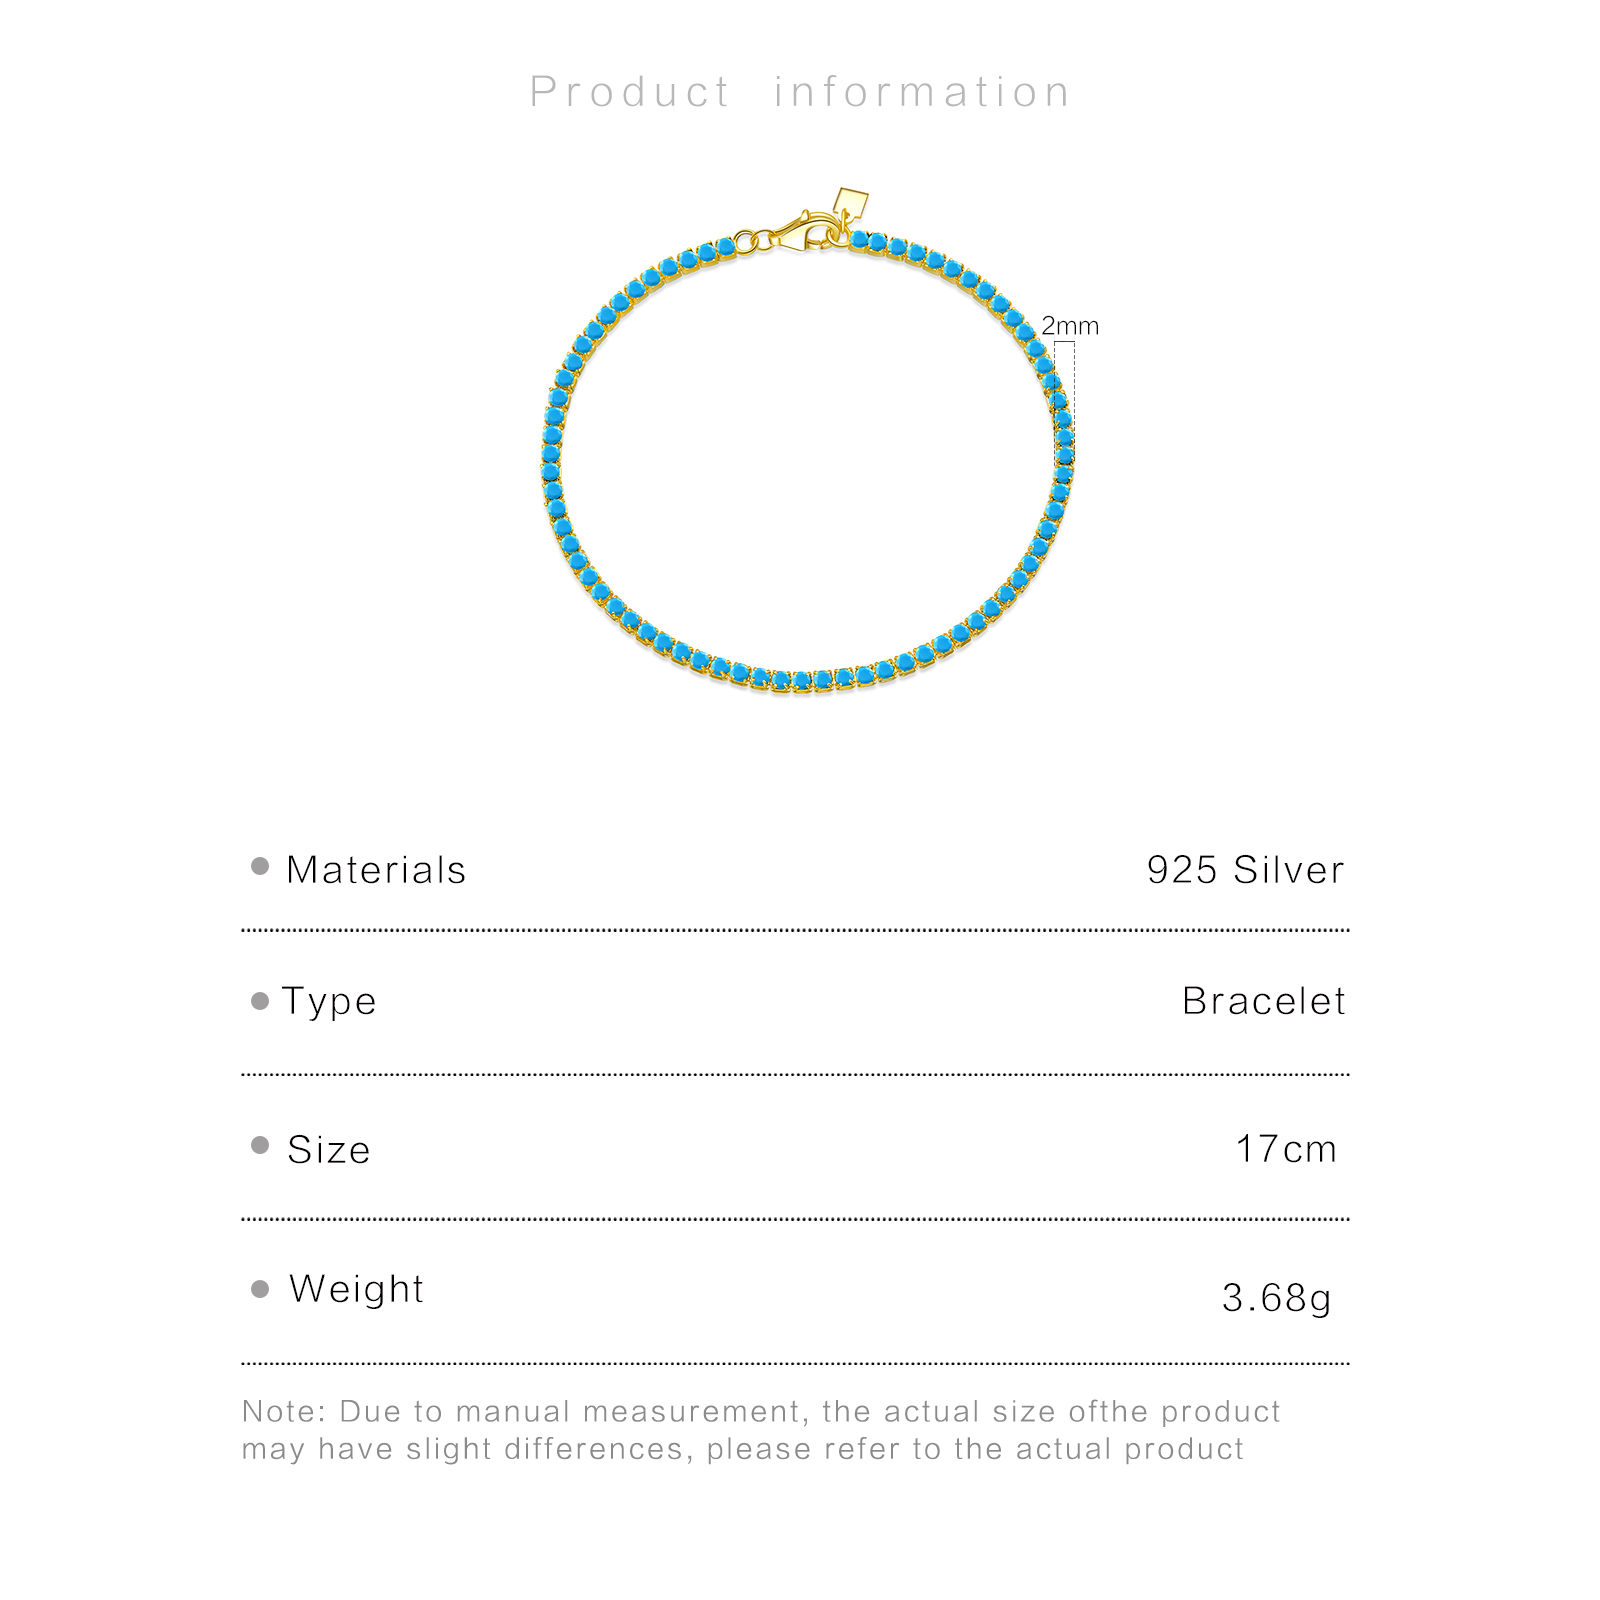Click the Bracelet value text
This screenshot has height=1600, width=1600.
click(1264, 1001)
